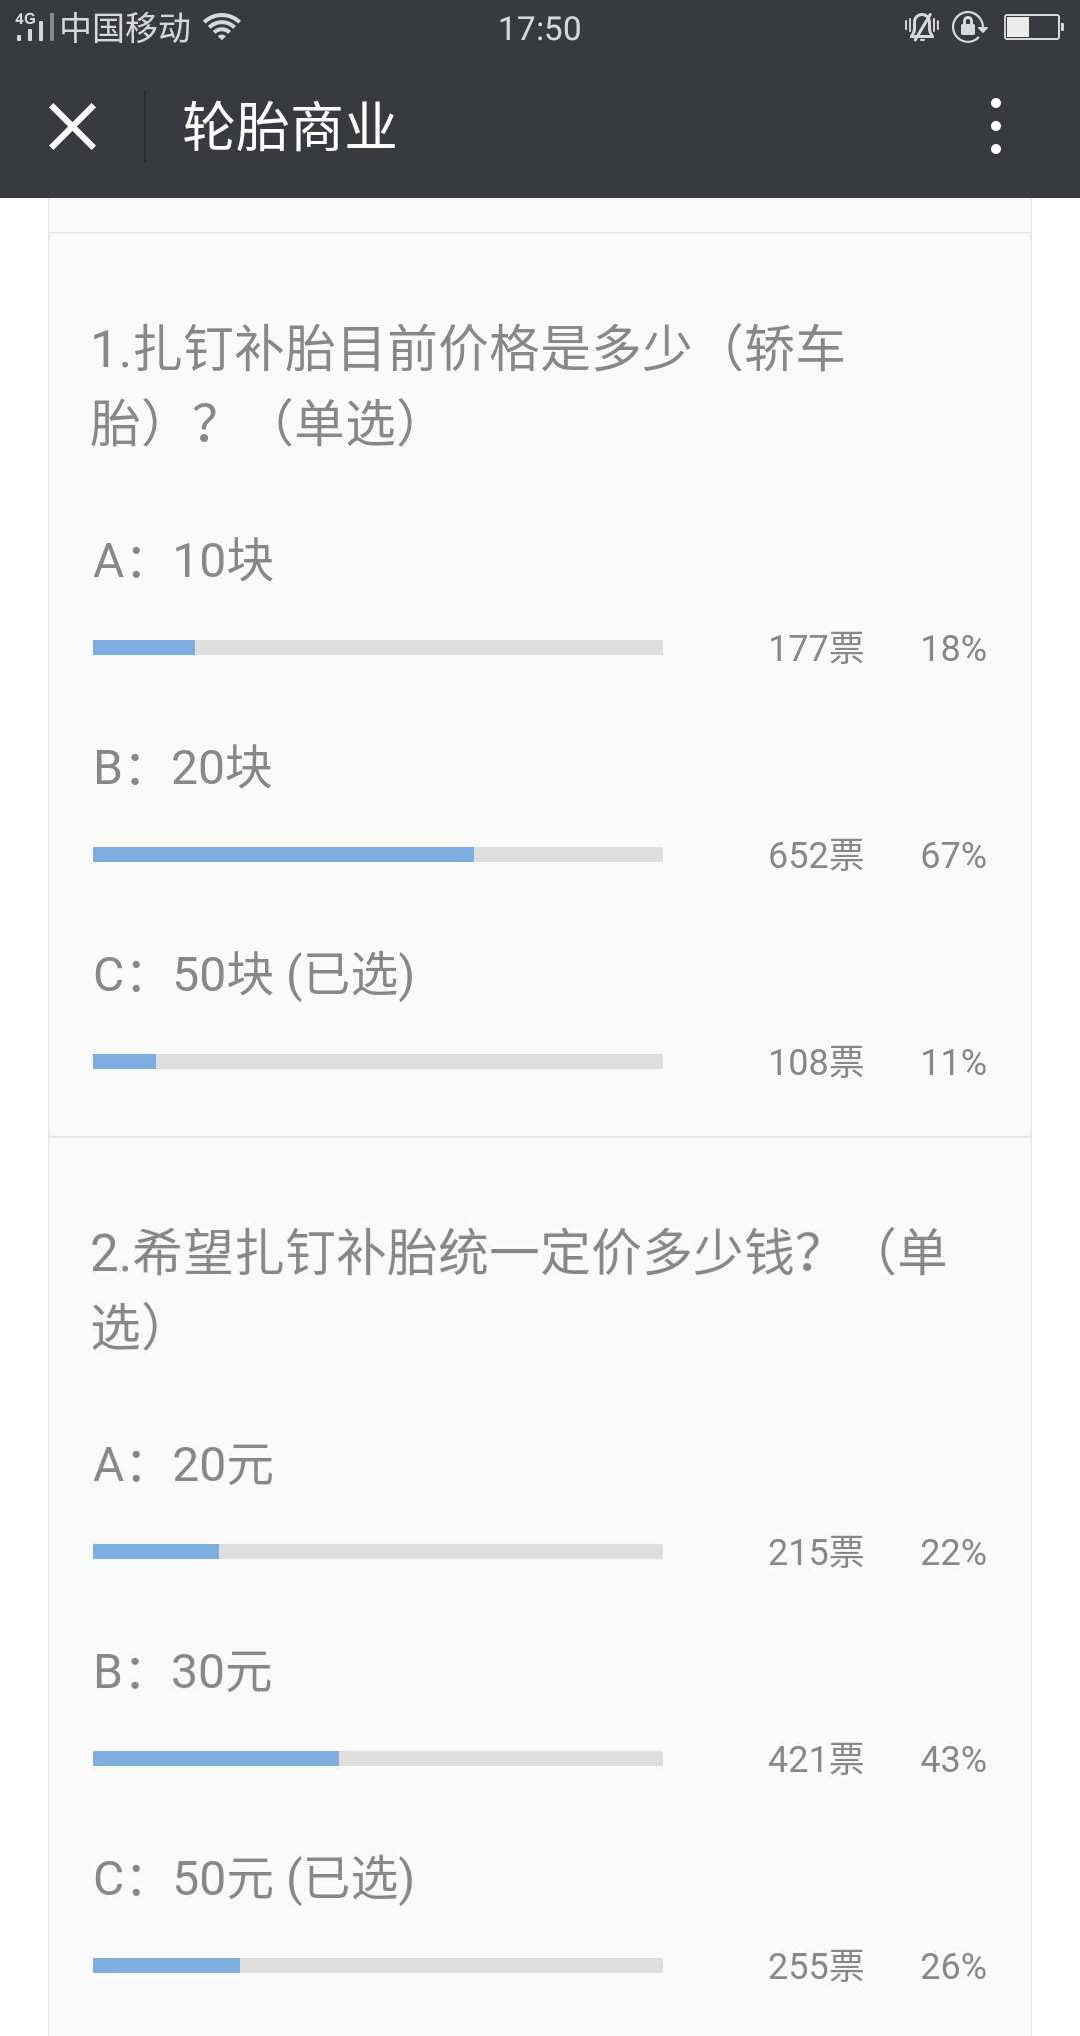1080x2036 pixels.
Task: Select option A: 20元
Action: (183, 1465)
